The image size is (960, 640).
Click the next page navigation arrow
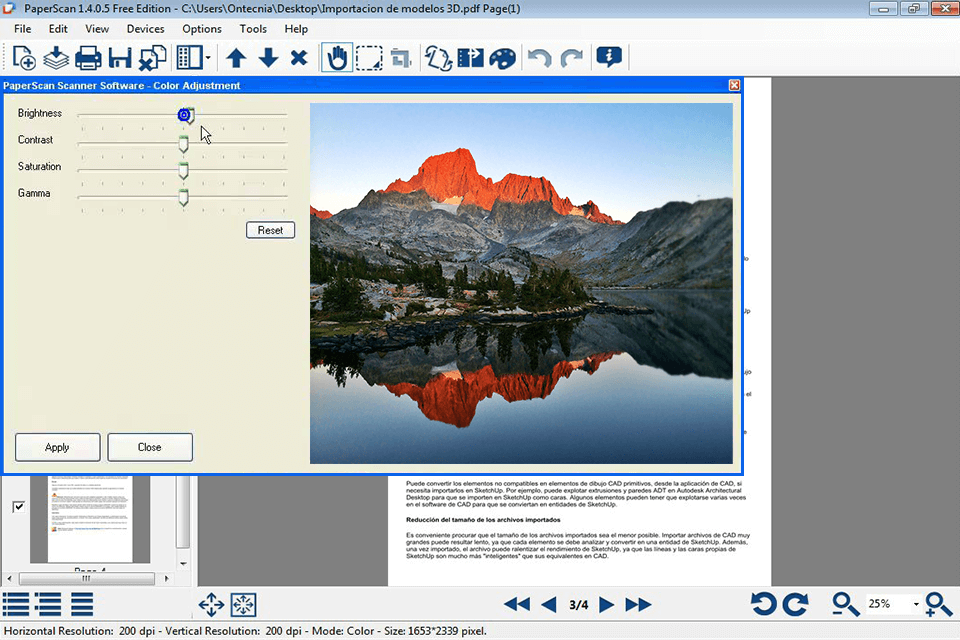click(x=607, y=604)
